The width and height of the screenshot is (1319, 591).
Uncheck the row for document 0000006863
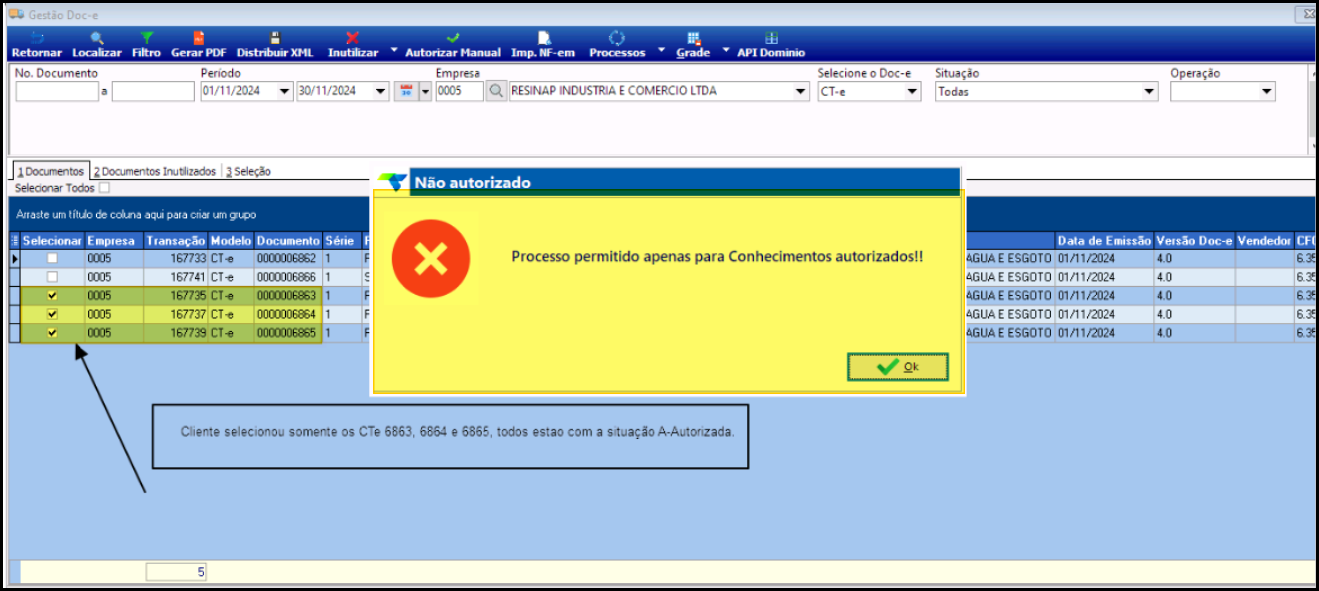point(53,296)
